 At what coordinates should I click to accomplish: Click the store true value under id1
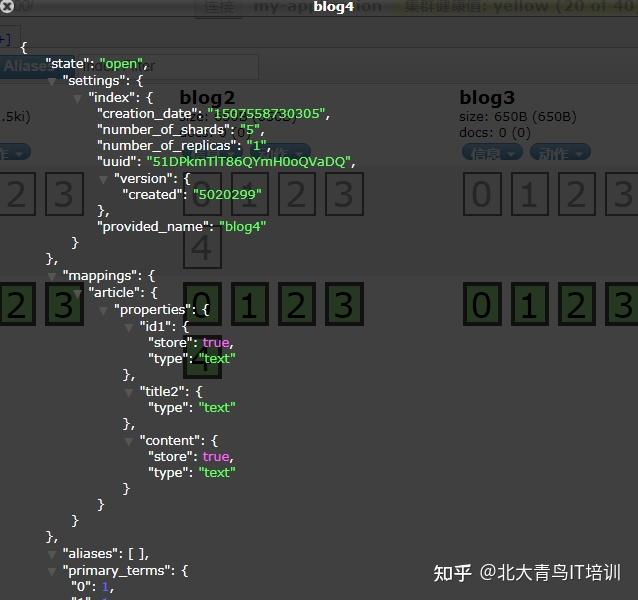[216, 343]
